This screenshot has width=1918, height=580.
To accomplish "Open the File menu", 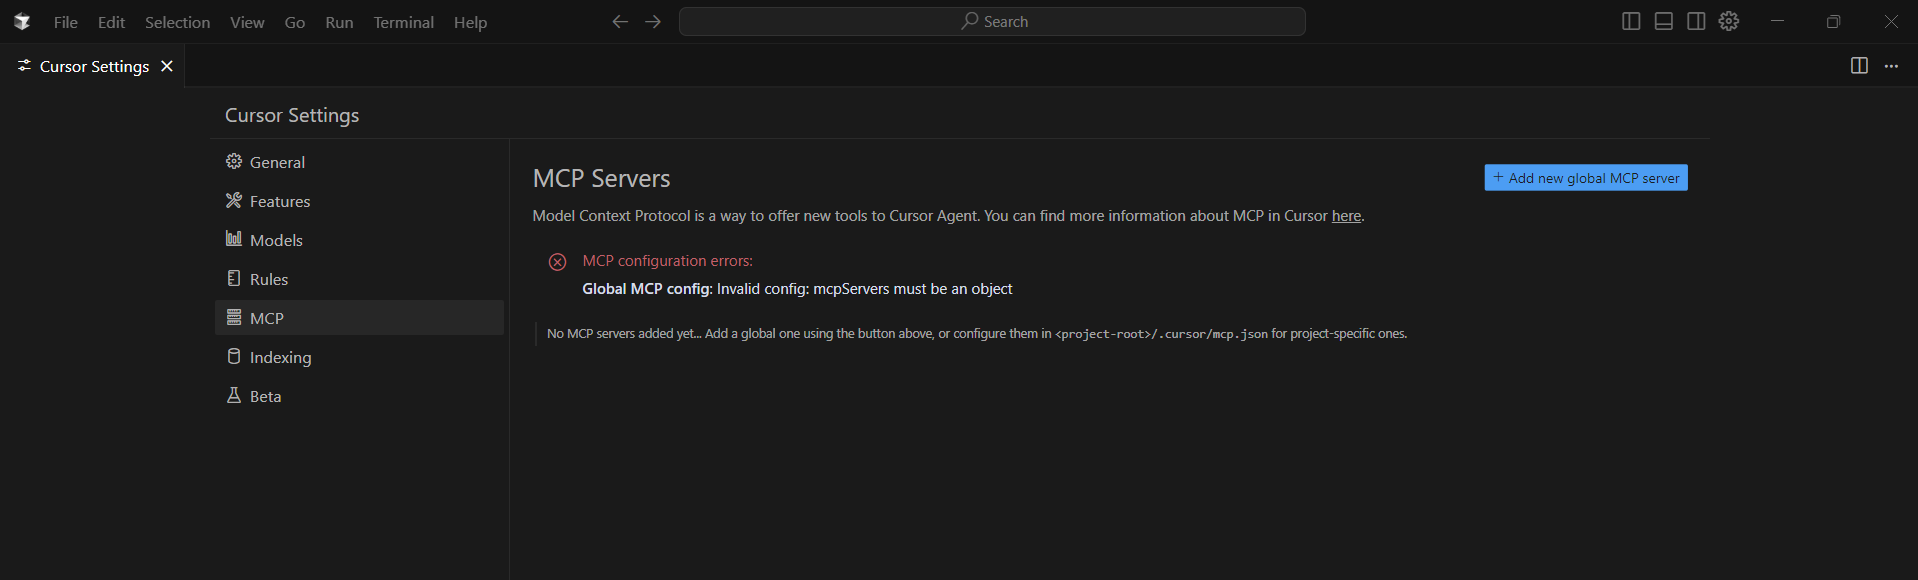I will click(66, 22).
